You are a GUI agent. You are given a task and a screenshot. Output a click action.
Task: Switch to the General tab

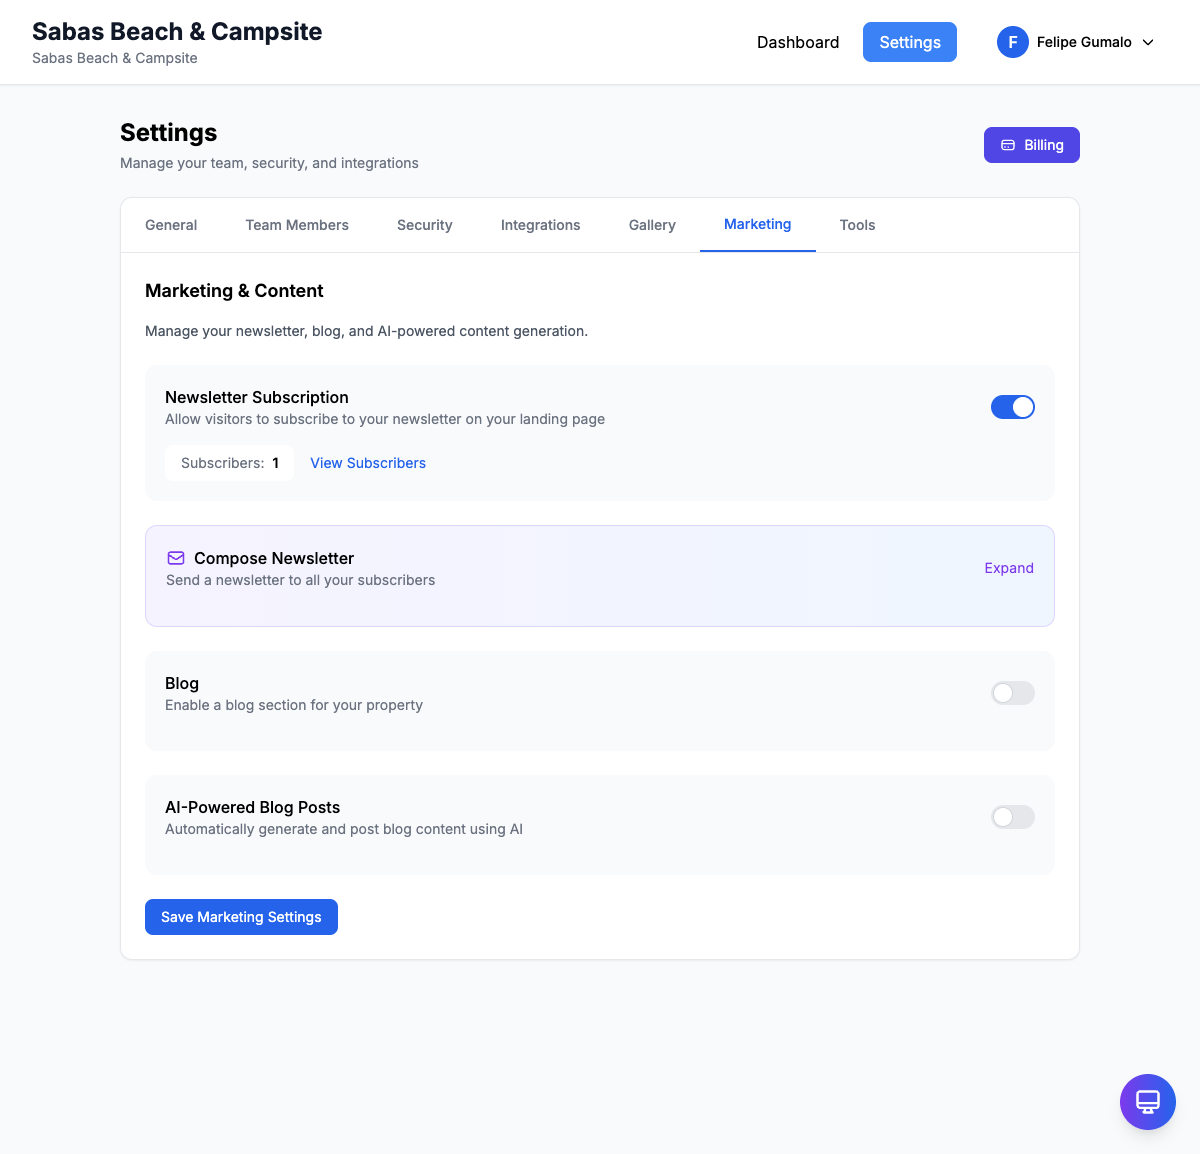point(171,225)
